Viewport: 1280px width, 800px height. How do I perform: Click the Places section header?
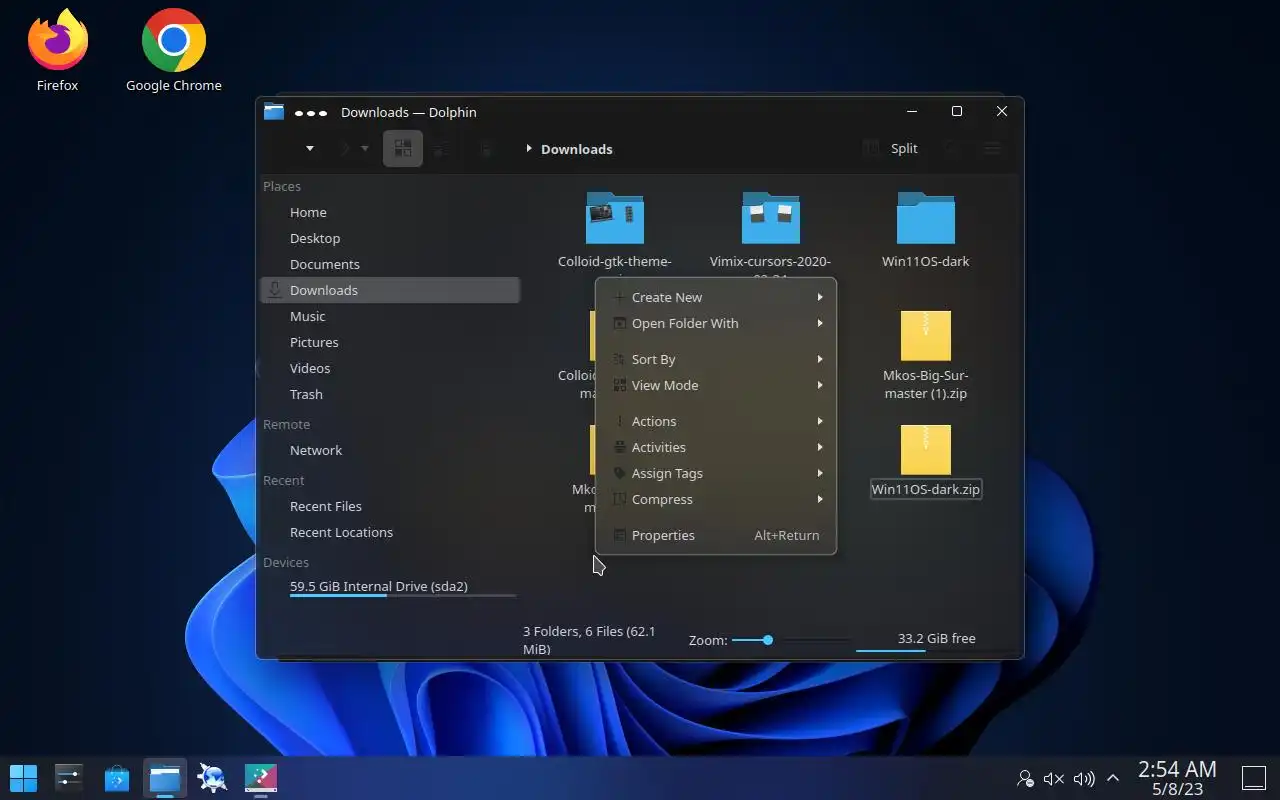[282, 186]
